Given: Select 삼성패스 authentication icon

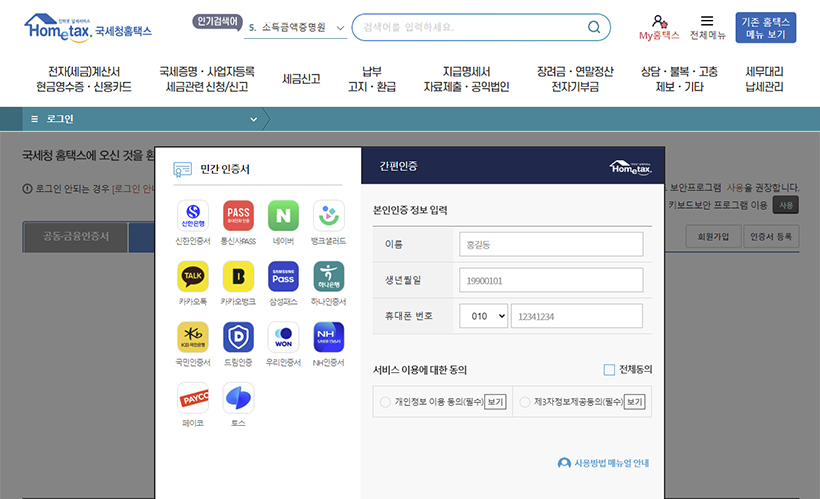Looking at the screenshot, I should (283, 276).
